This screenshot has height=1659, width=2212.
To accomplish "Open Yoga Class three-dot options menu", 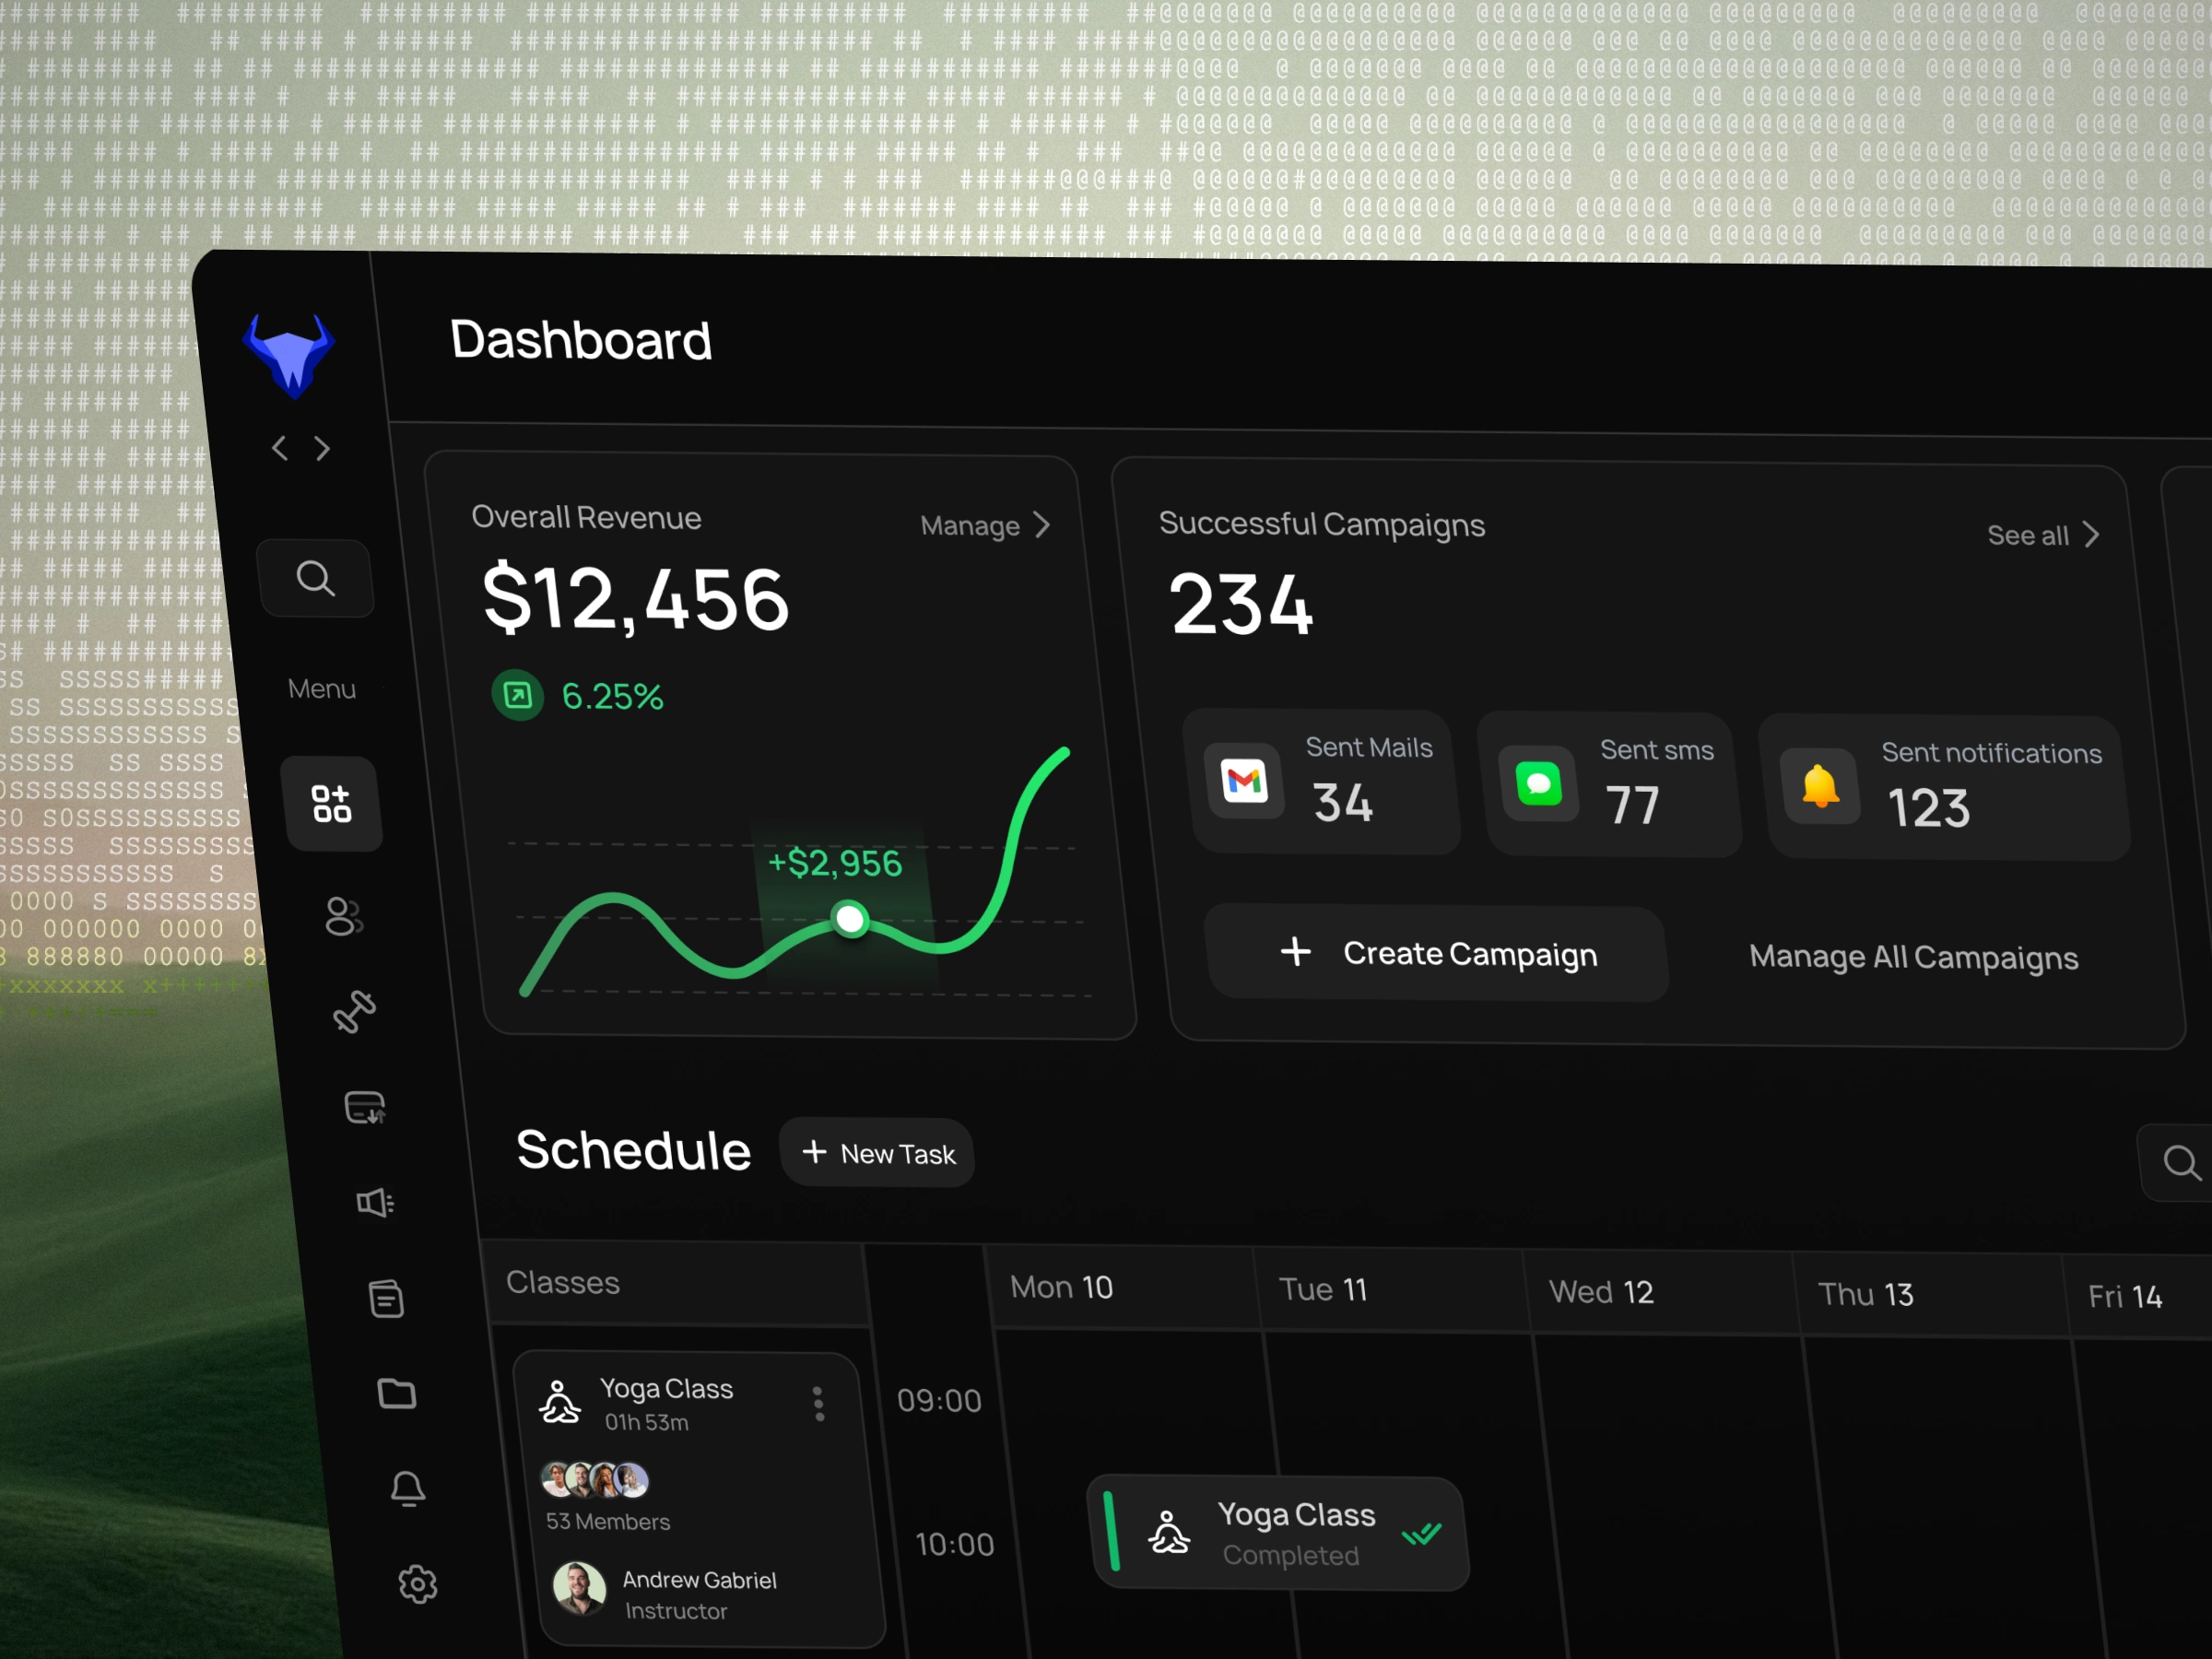I will (819, 1404).
